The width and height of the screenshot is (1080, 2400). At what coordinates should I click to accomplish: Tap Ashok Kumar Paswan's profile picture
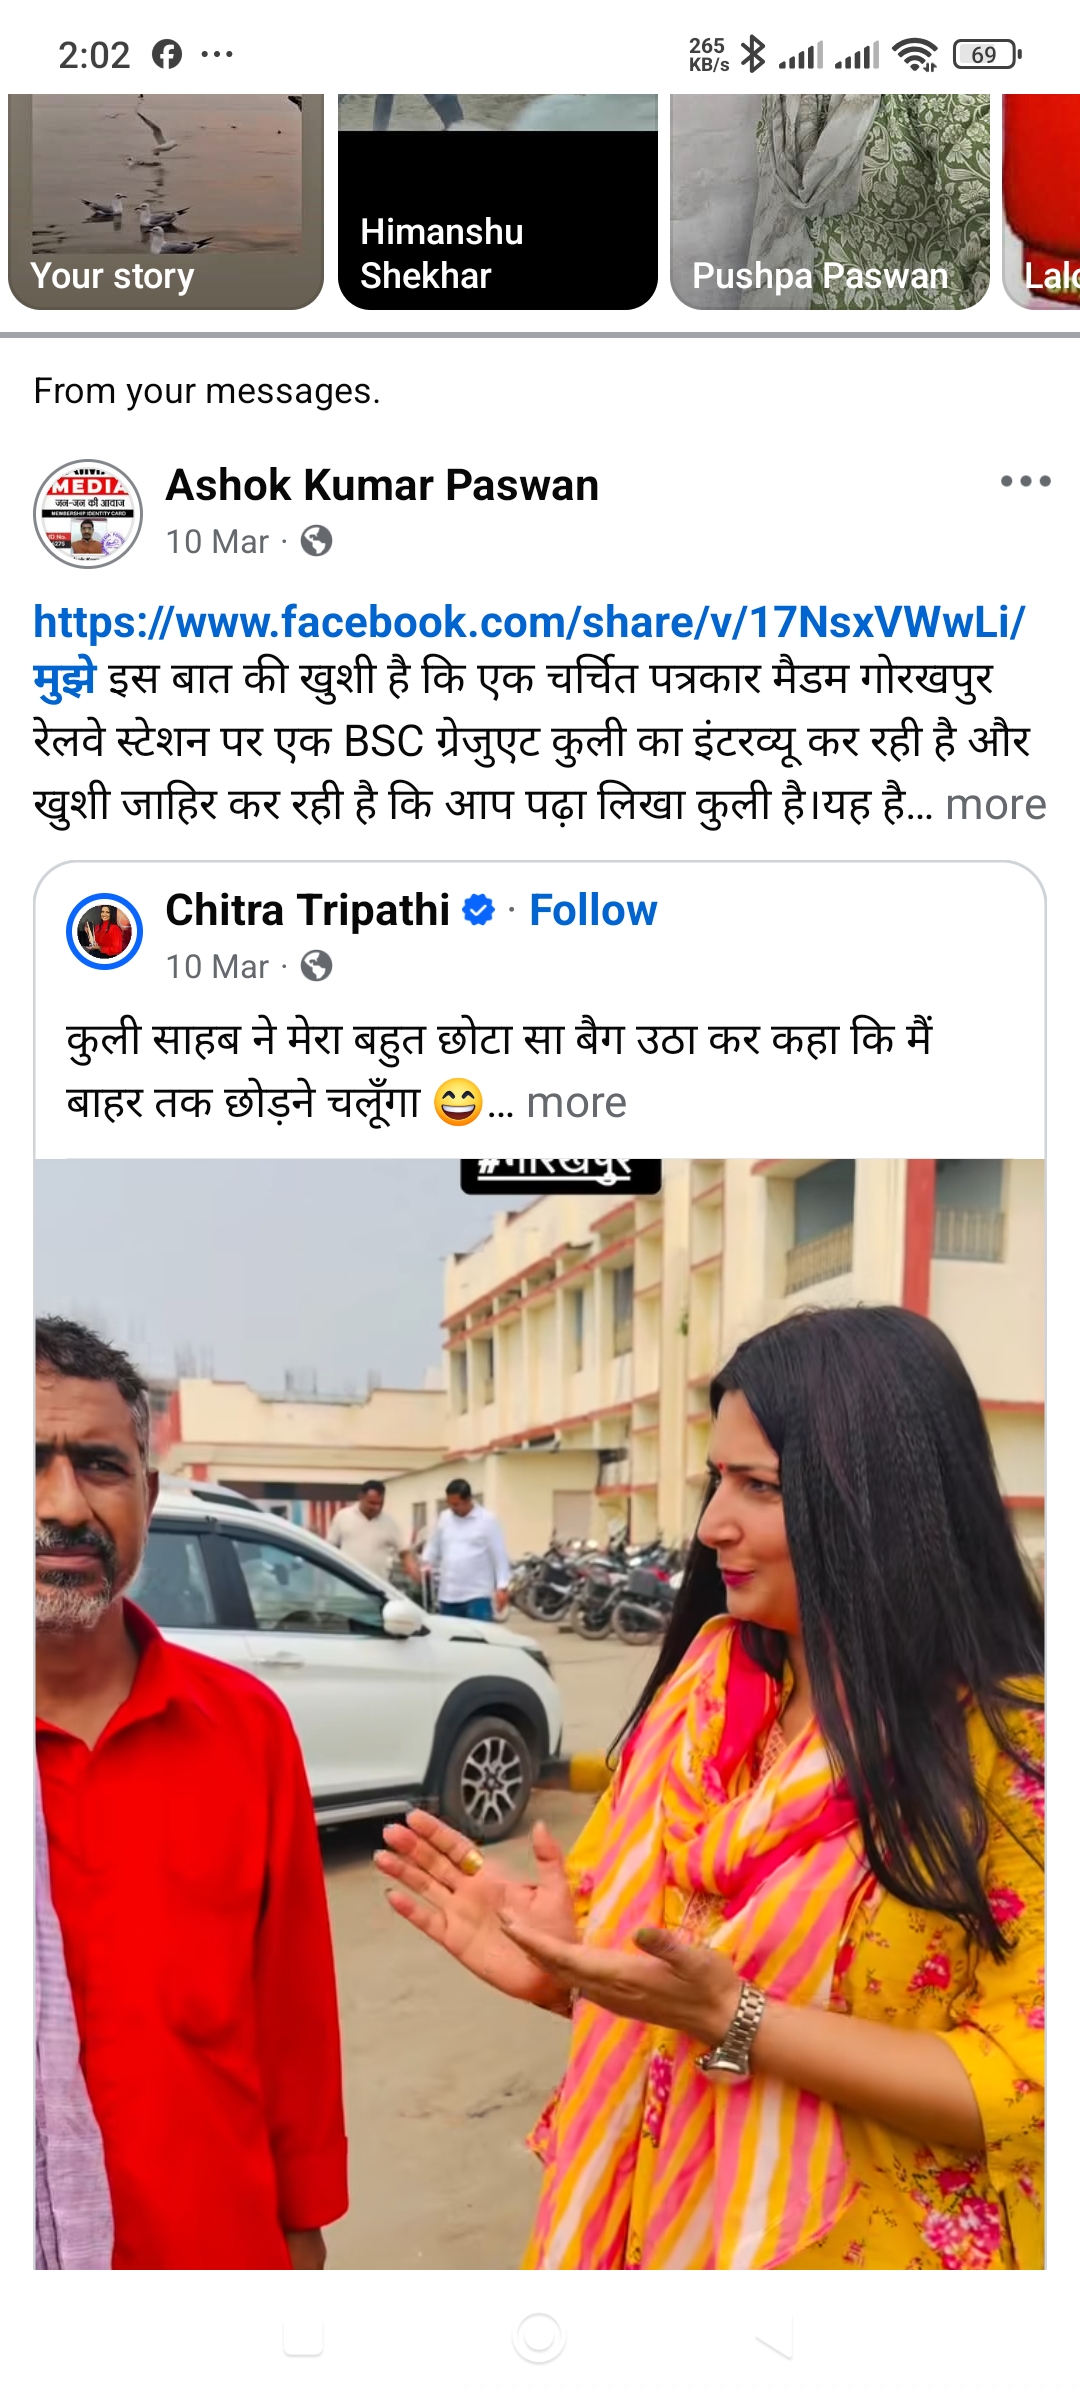coord(88,514)
